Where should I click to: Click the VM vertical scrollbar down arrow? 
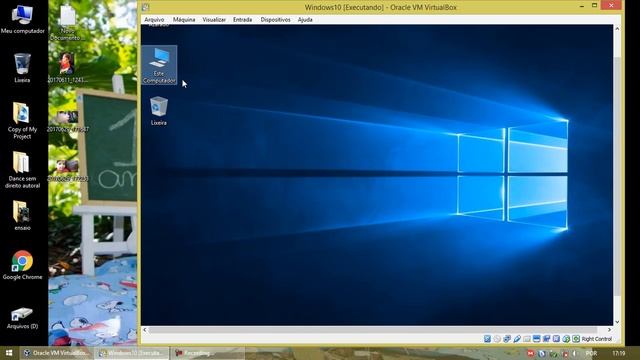617,322
